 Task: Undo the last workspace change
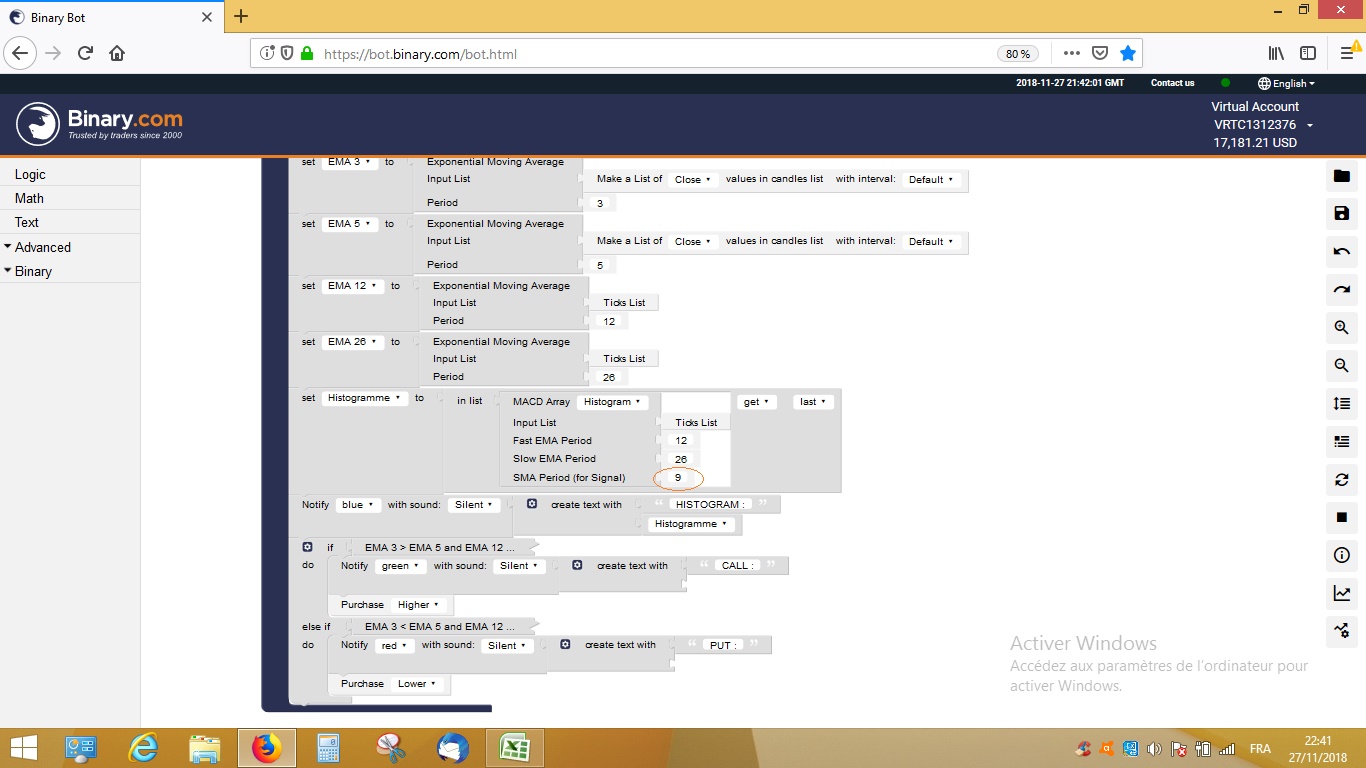tap(1341, 251)
